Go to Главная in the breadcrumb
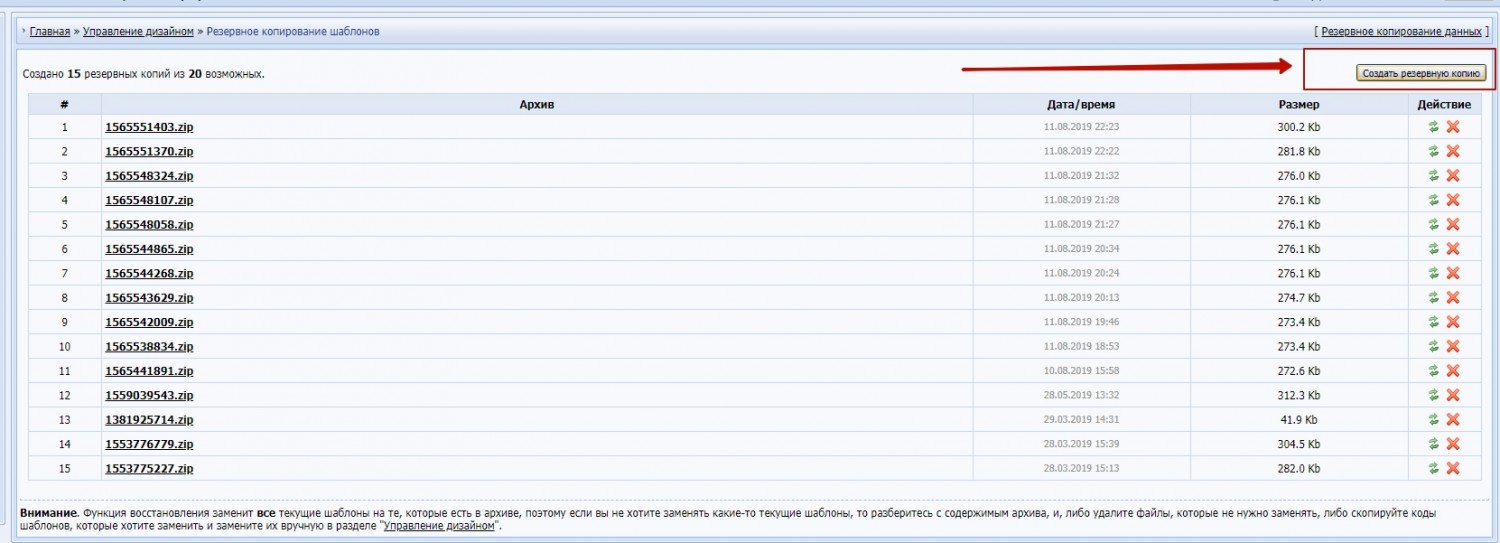The width and height of the screenshot is (1500, 543). (x=50, y=32)
